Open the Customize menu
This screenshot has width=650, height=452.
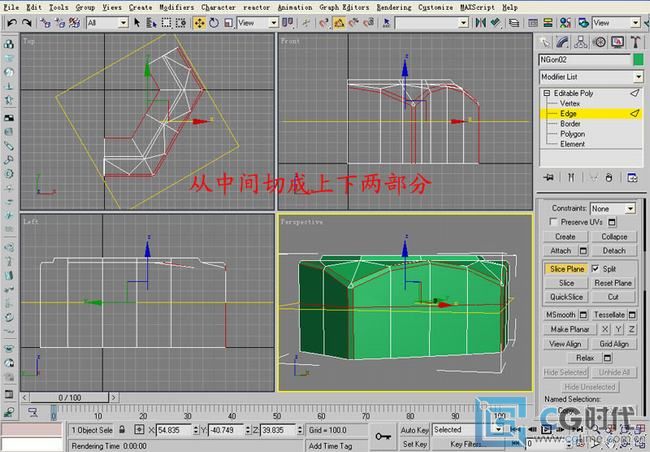click(435, 7)
